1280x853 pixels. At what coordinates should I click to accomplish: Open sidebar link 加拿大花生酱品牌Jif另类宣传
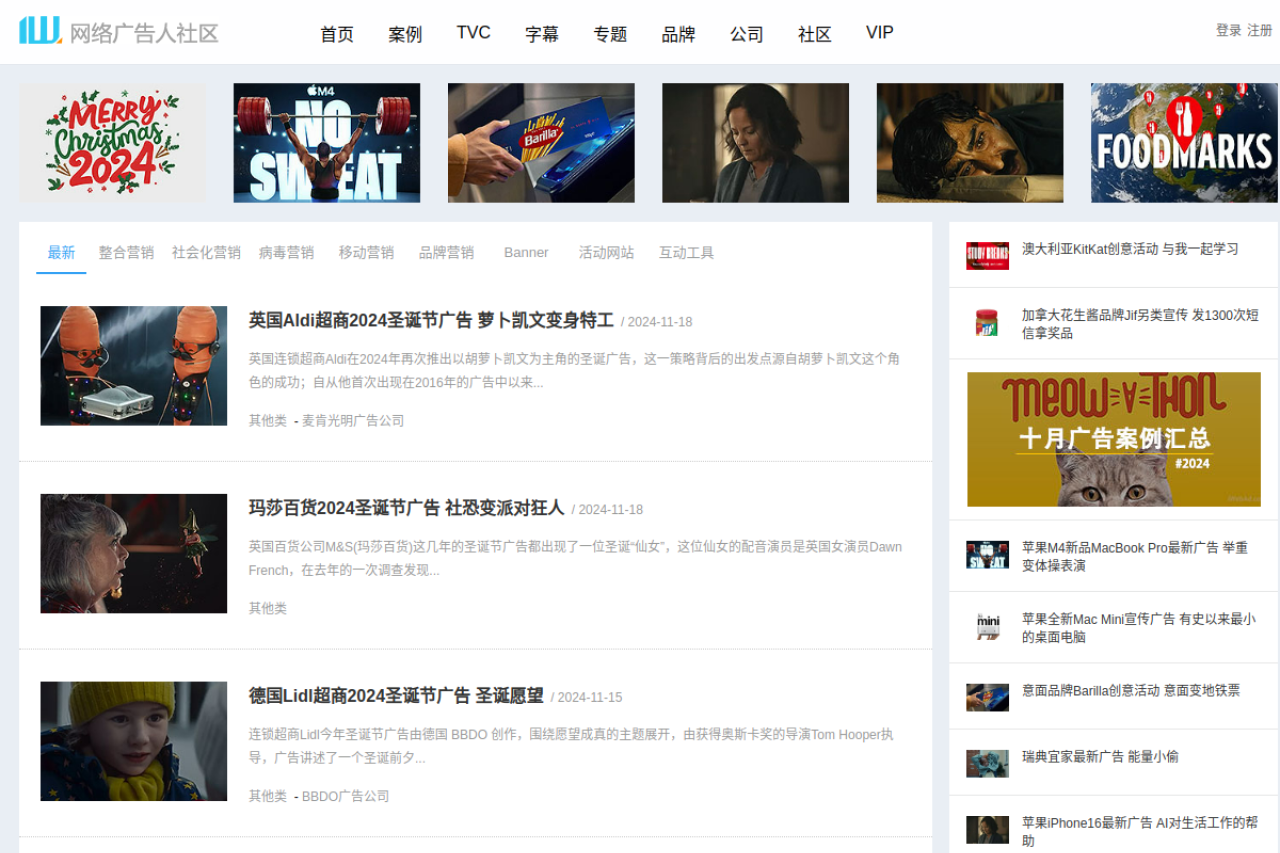point(1140,324)
